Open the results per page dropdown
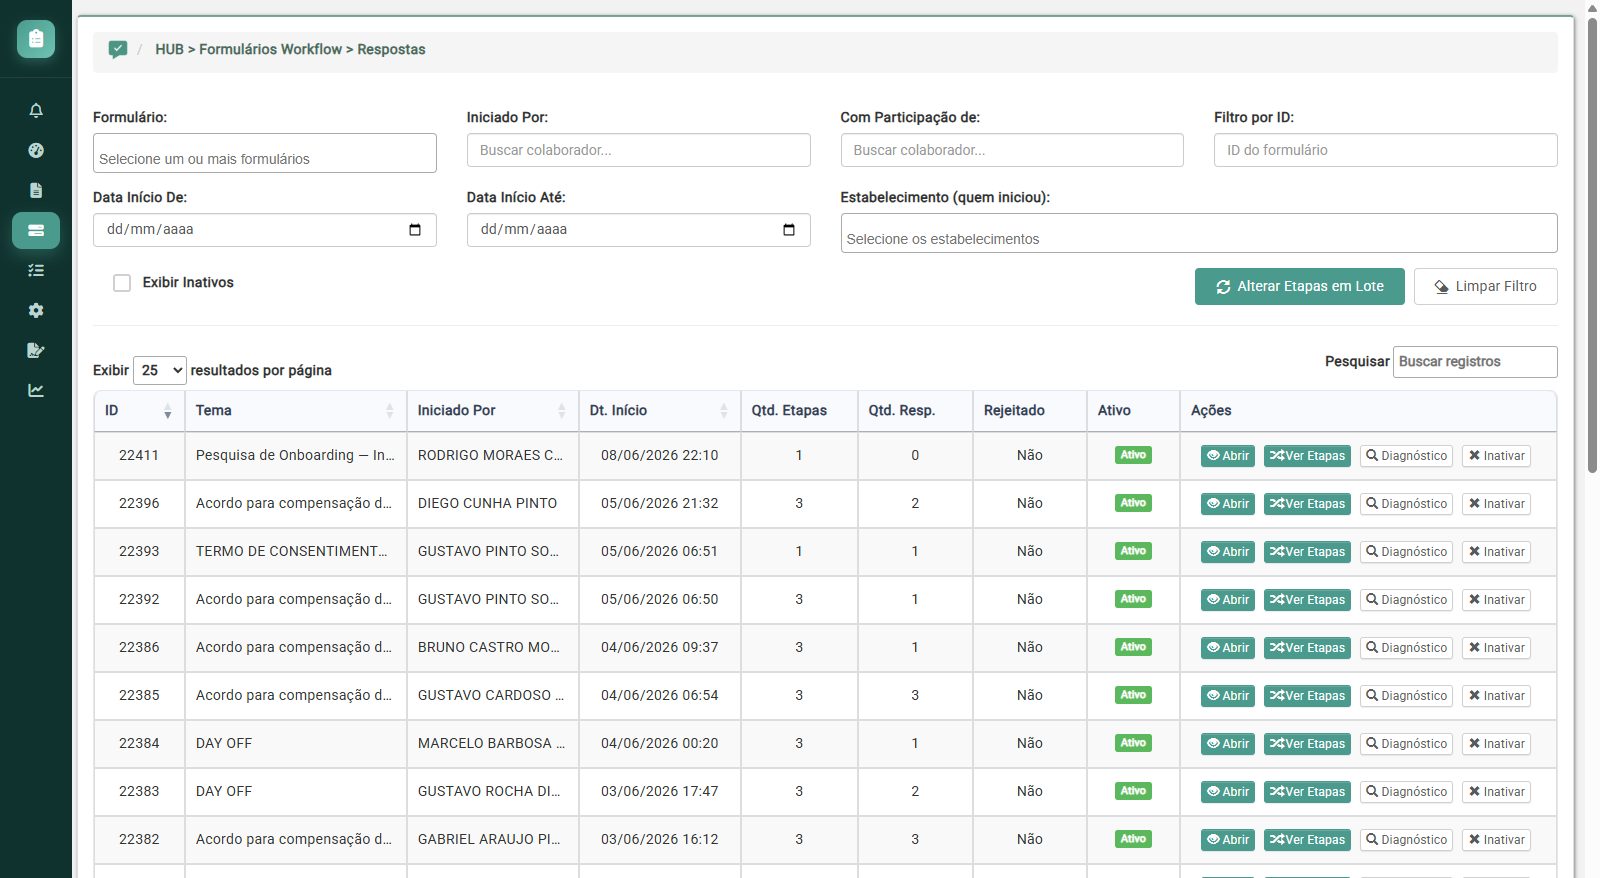Screen dimensions: 1600x878 tap(160, 370)
